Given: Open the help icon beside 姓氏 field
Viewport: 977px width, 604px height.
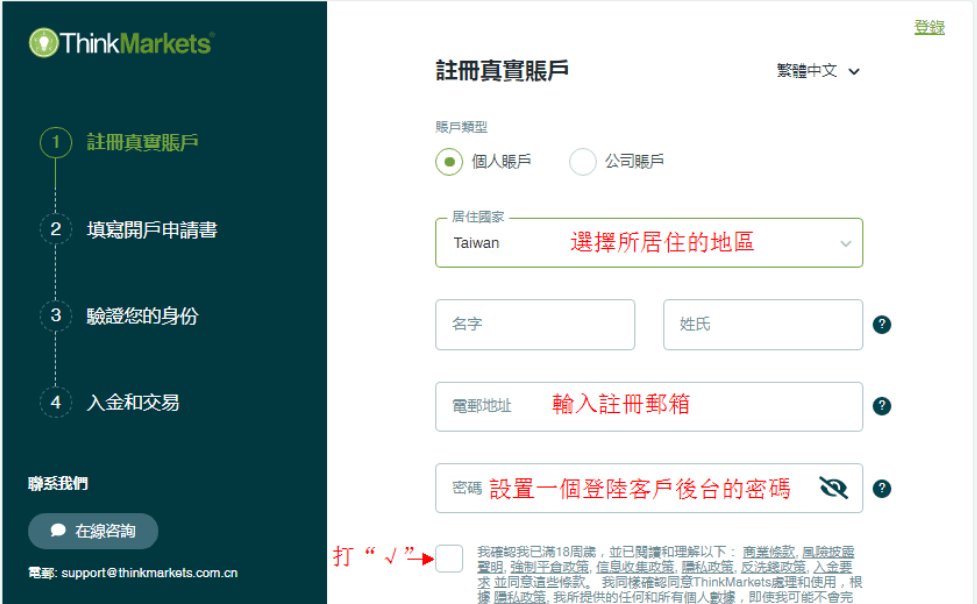Looking at the screenshot, I should (x=881, y=324).
